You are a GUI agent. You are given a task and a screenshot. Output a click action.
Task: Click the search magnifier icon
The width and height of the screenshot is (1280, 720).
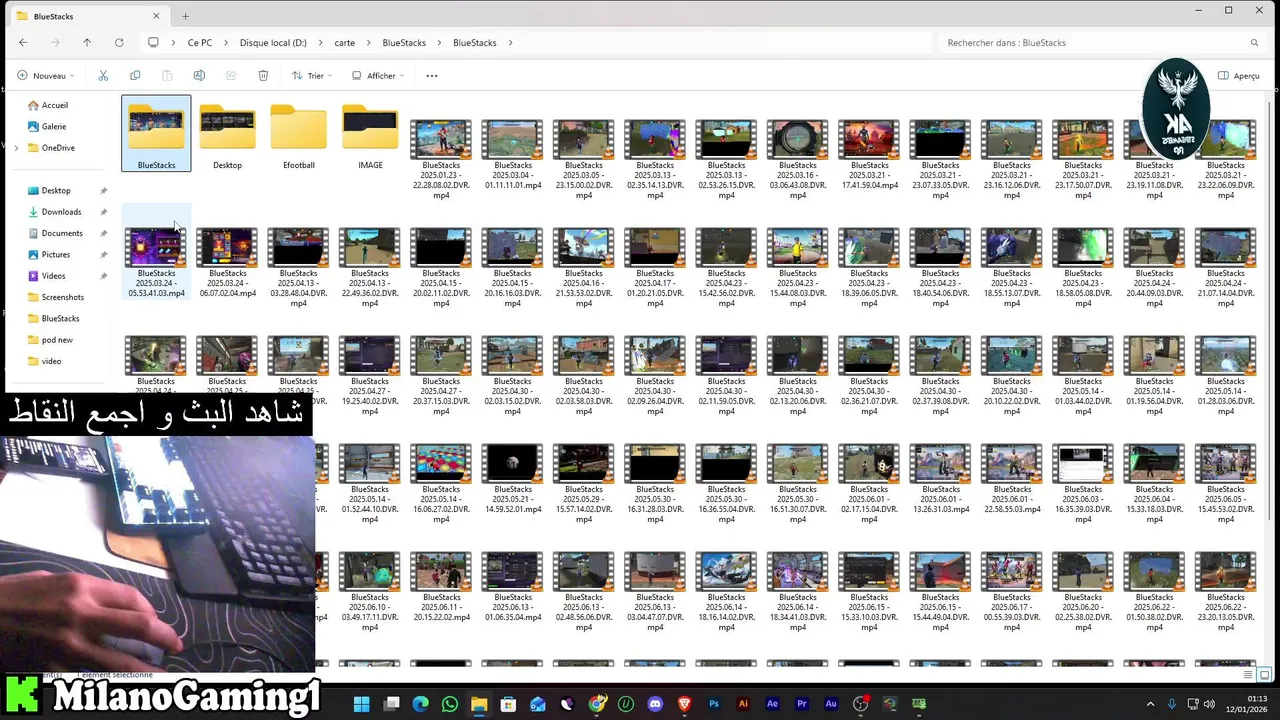click(x=1254, y=43)
